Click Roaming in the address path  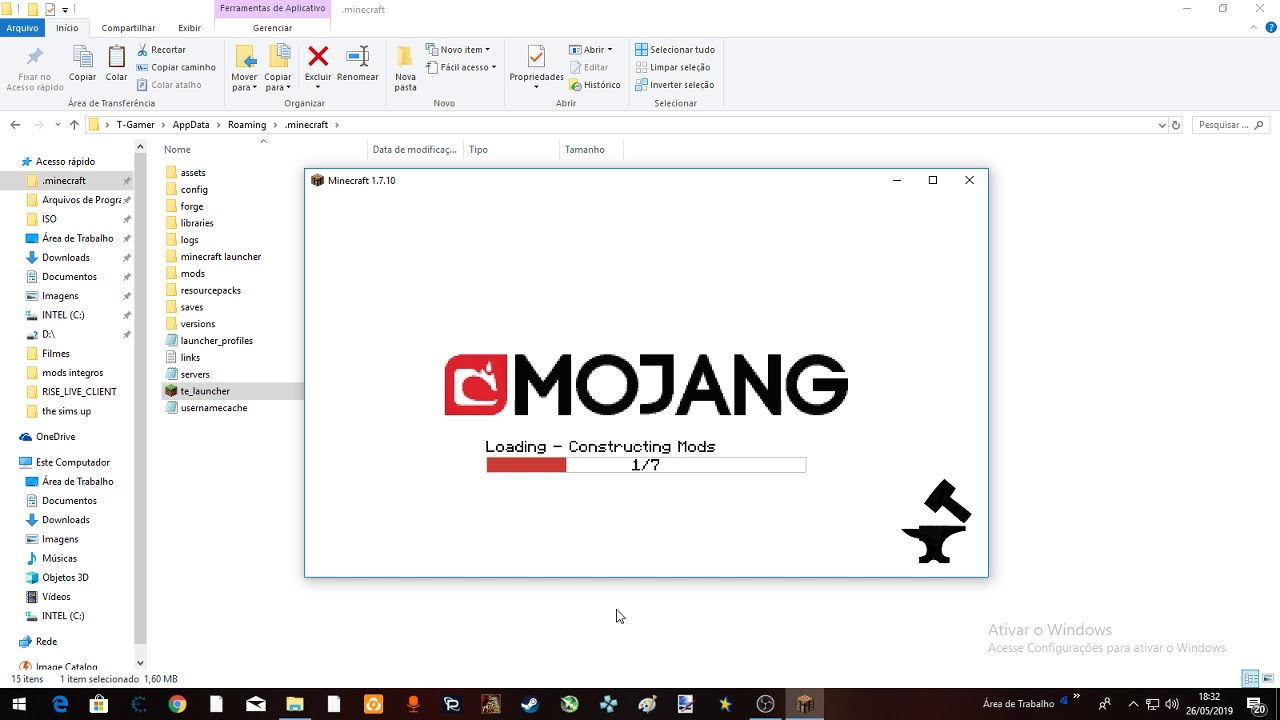click(246, 125)
